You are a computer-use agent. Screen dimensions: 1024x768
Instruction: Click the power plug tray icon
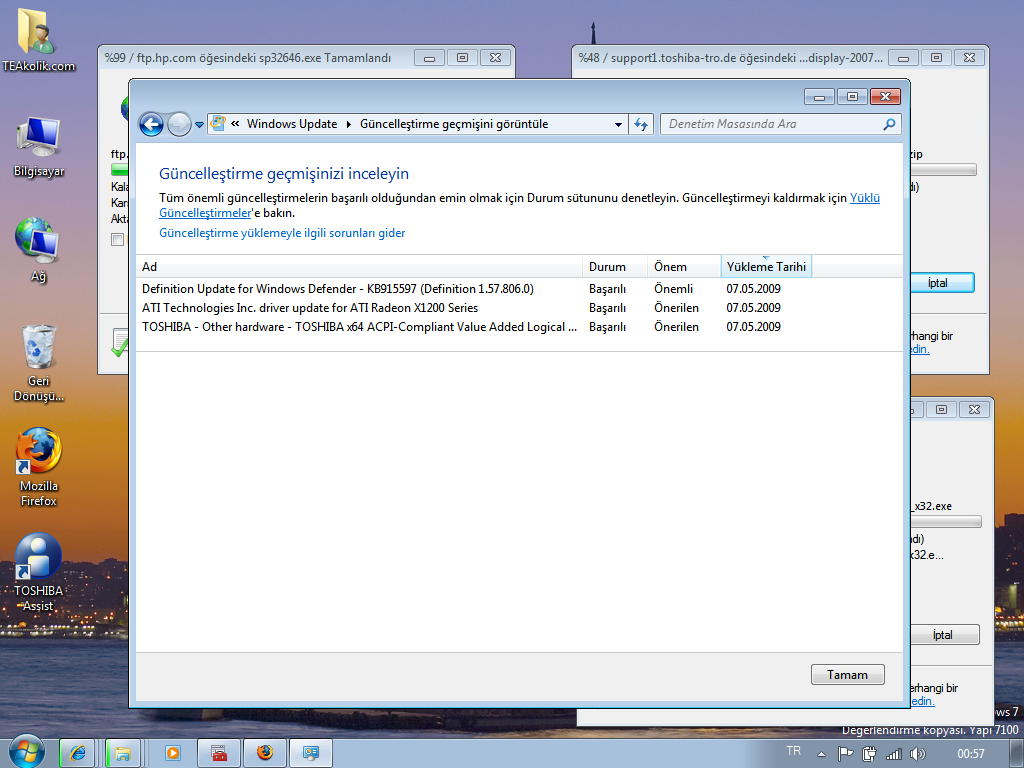869,754
